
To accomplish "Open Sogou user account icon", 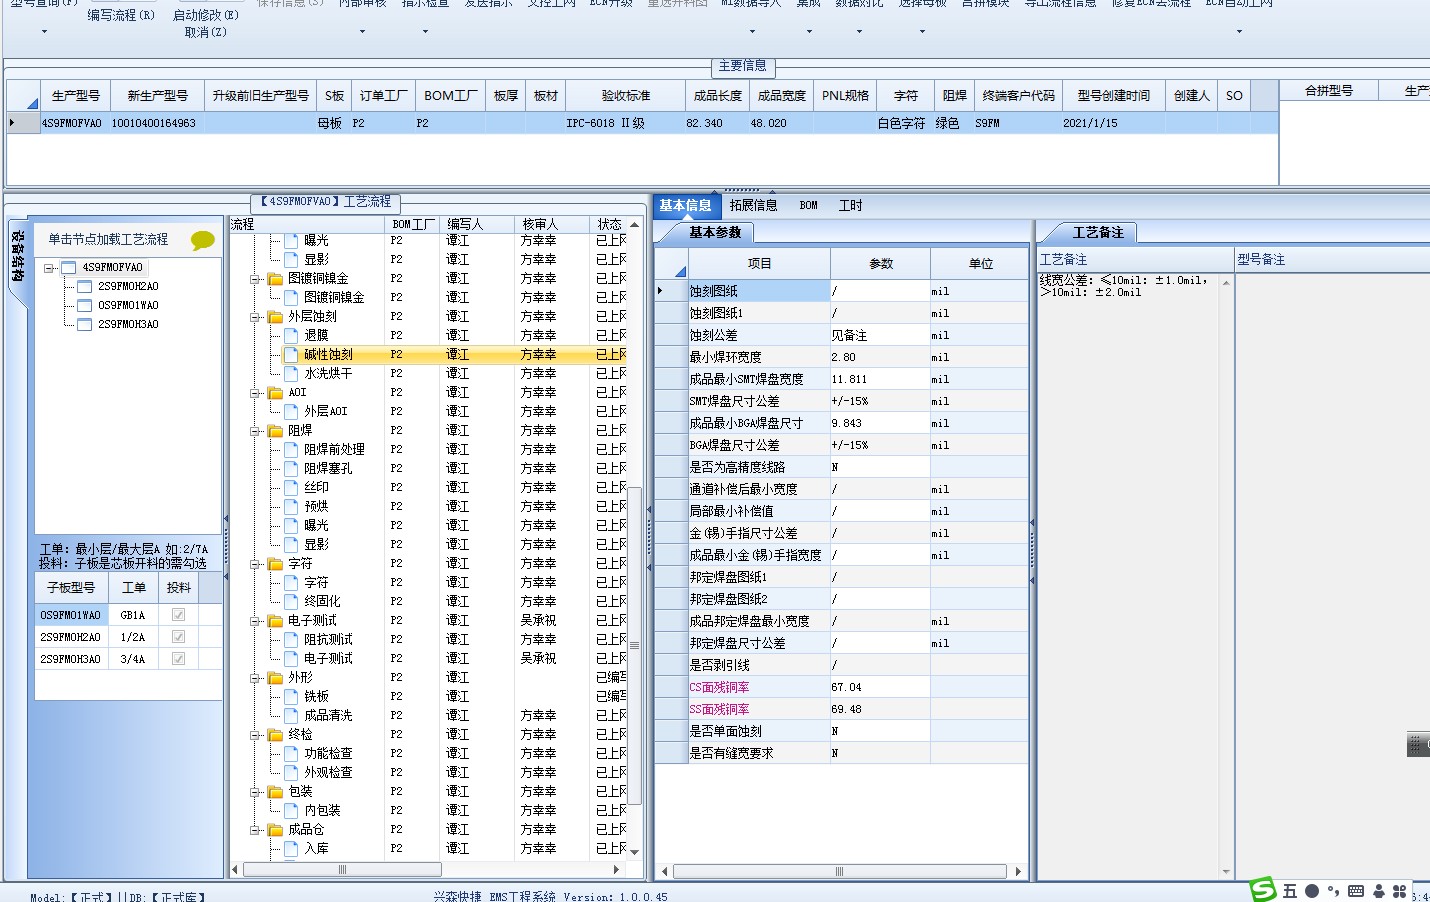I will click(1379, 891).
